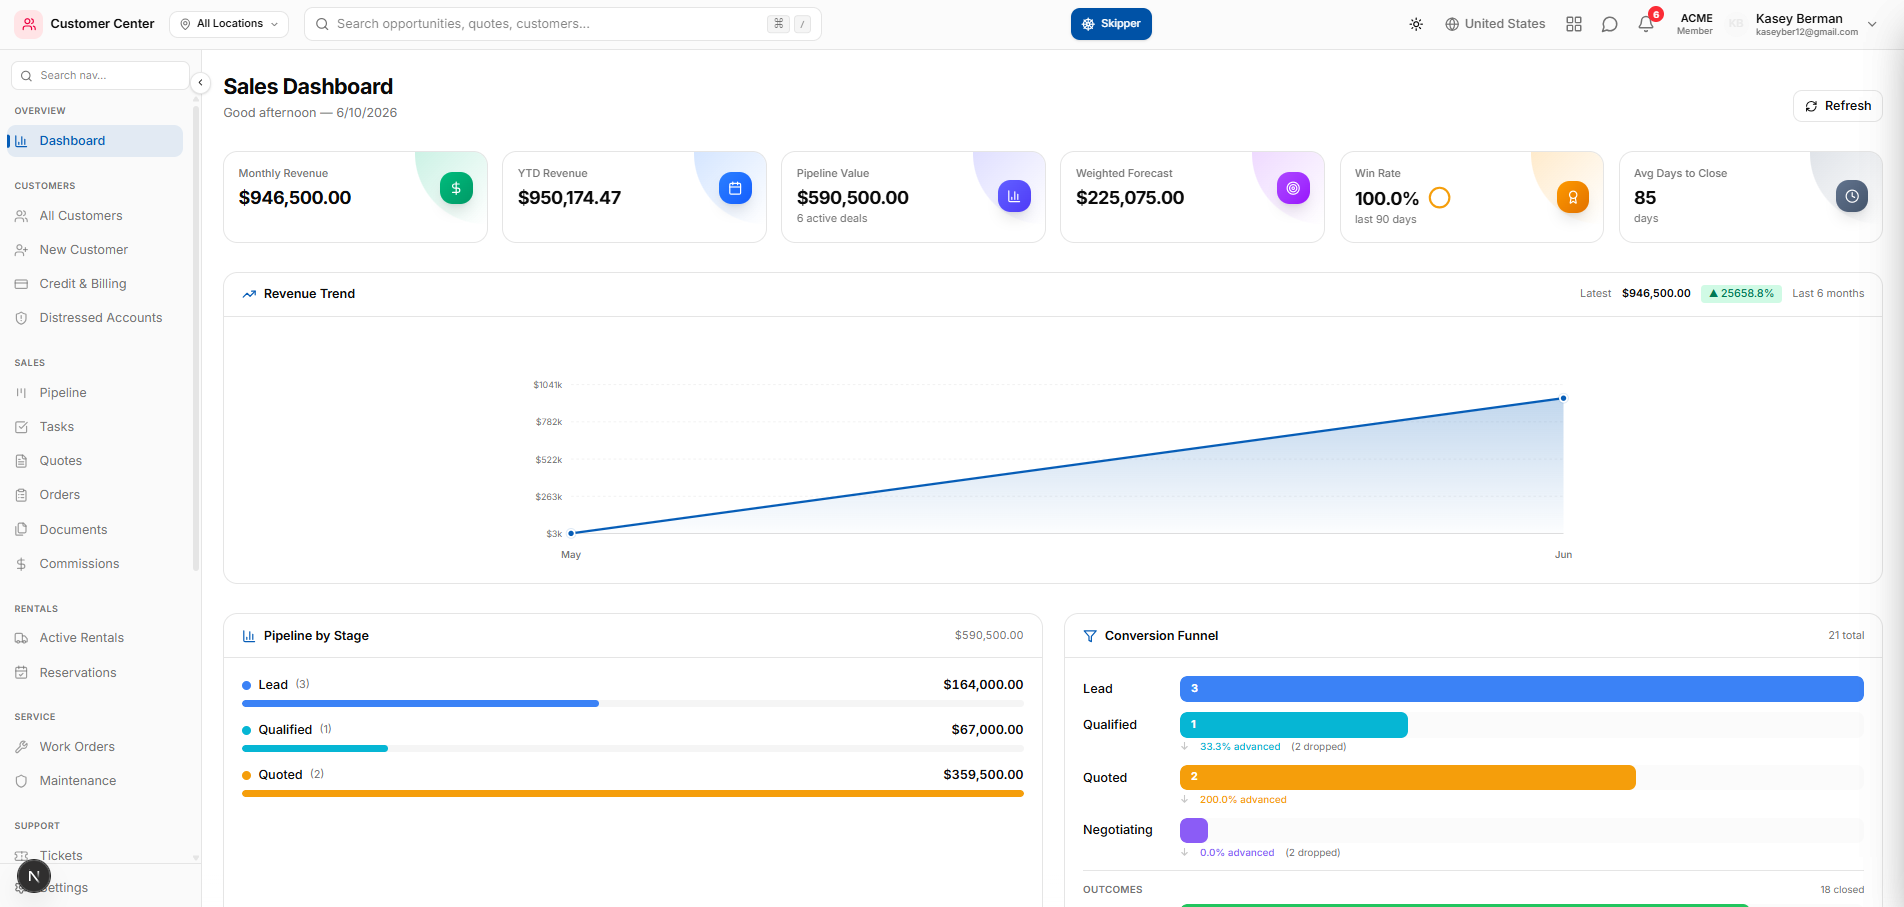Launch the Skipper assistant button
The width and height of the screenshot is (1904, 907).
pos(1111,24)
